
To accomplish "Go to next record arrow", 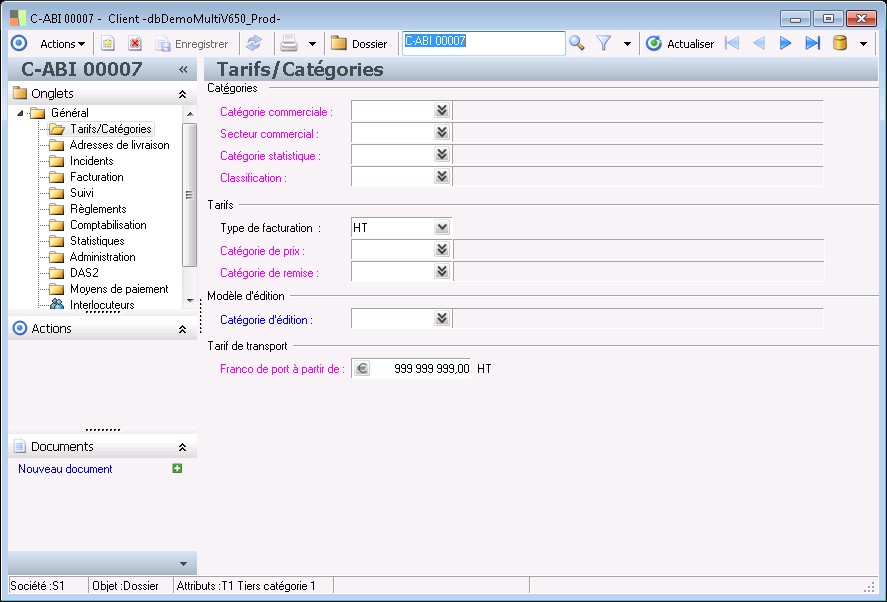I will pos(785,43).
